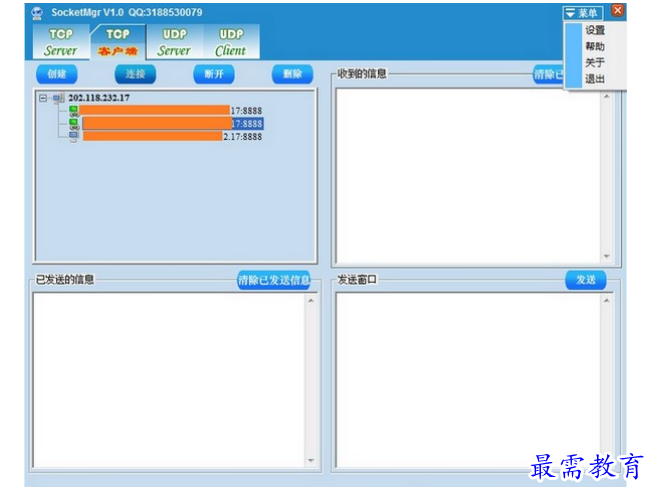The image size is (652, 498).
Task: Select the 202.118.232.17 root node
Action: [99, 98]
